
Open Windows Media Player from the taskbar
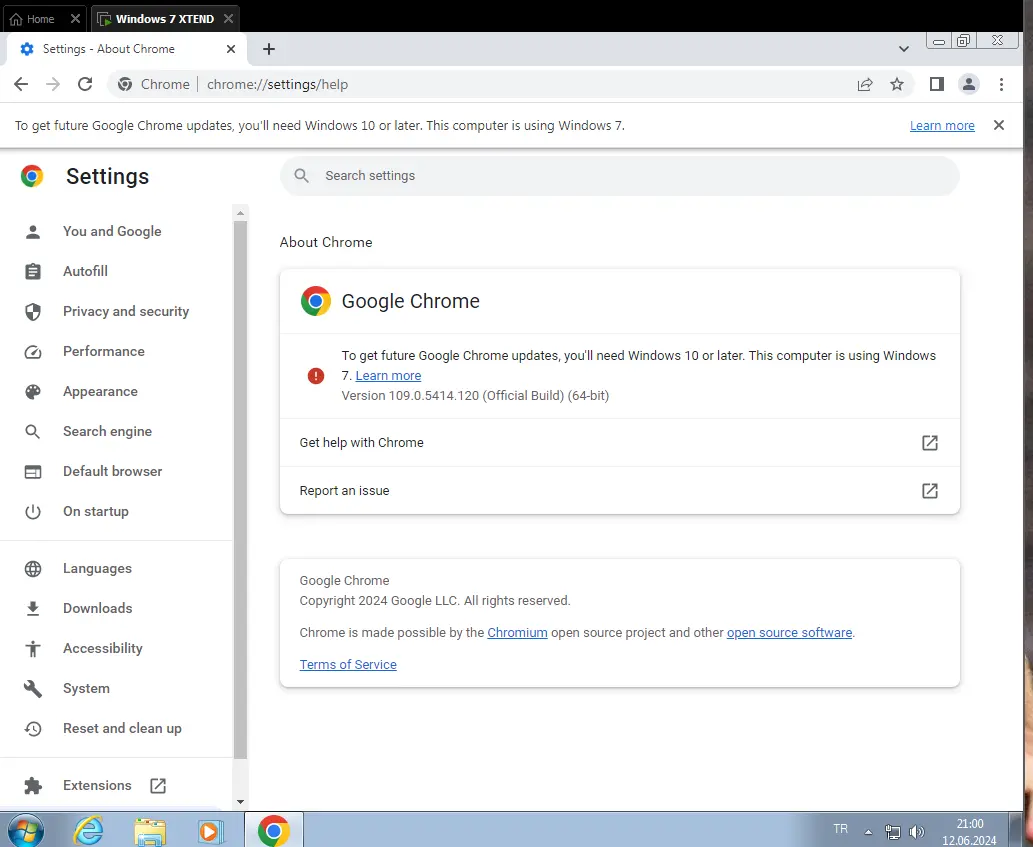pos(211,831)
